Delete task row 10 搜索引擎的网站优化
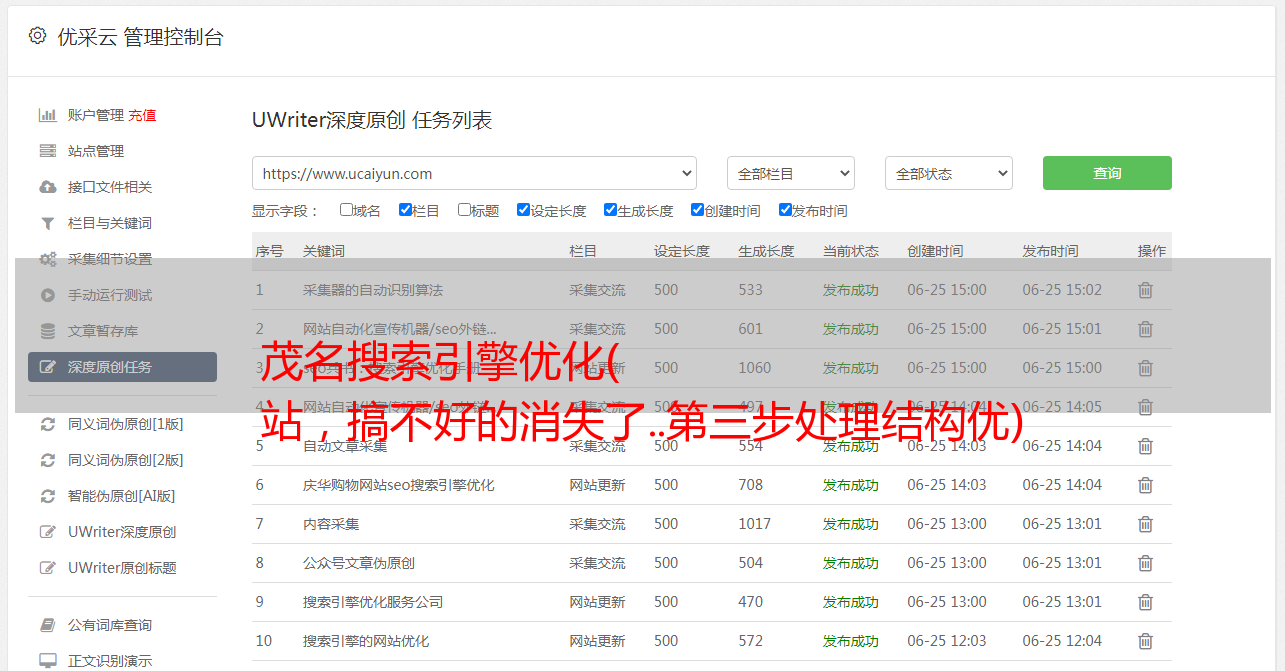Viewport: 1285px width, 671px height. (x=1146, y=641)
